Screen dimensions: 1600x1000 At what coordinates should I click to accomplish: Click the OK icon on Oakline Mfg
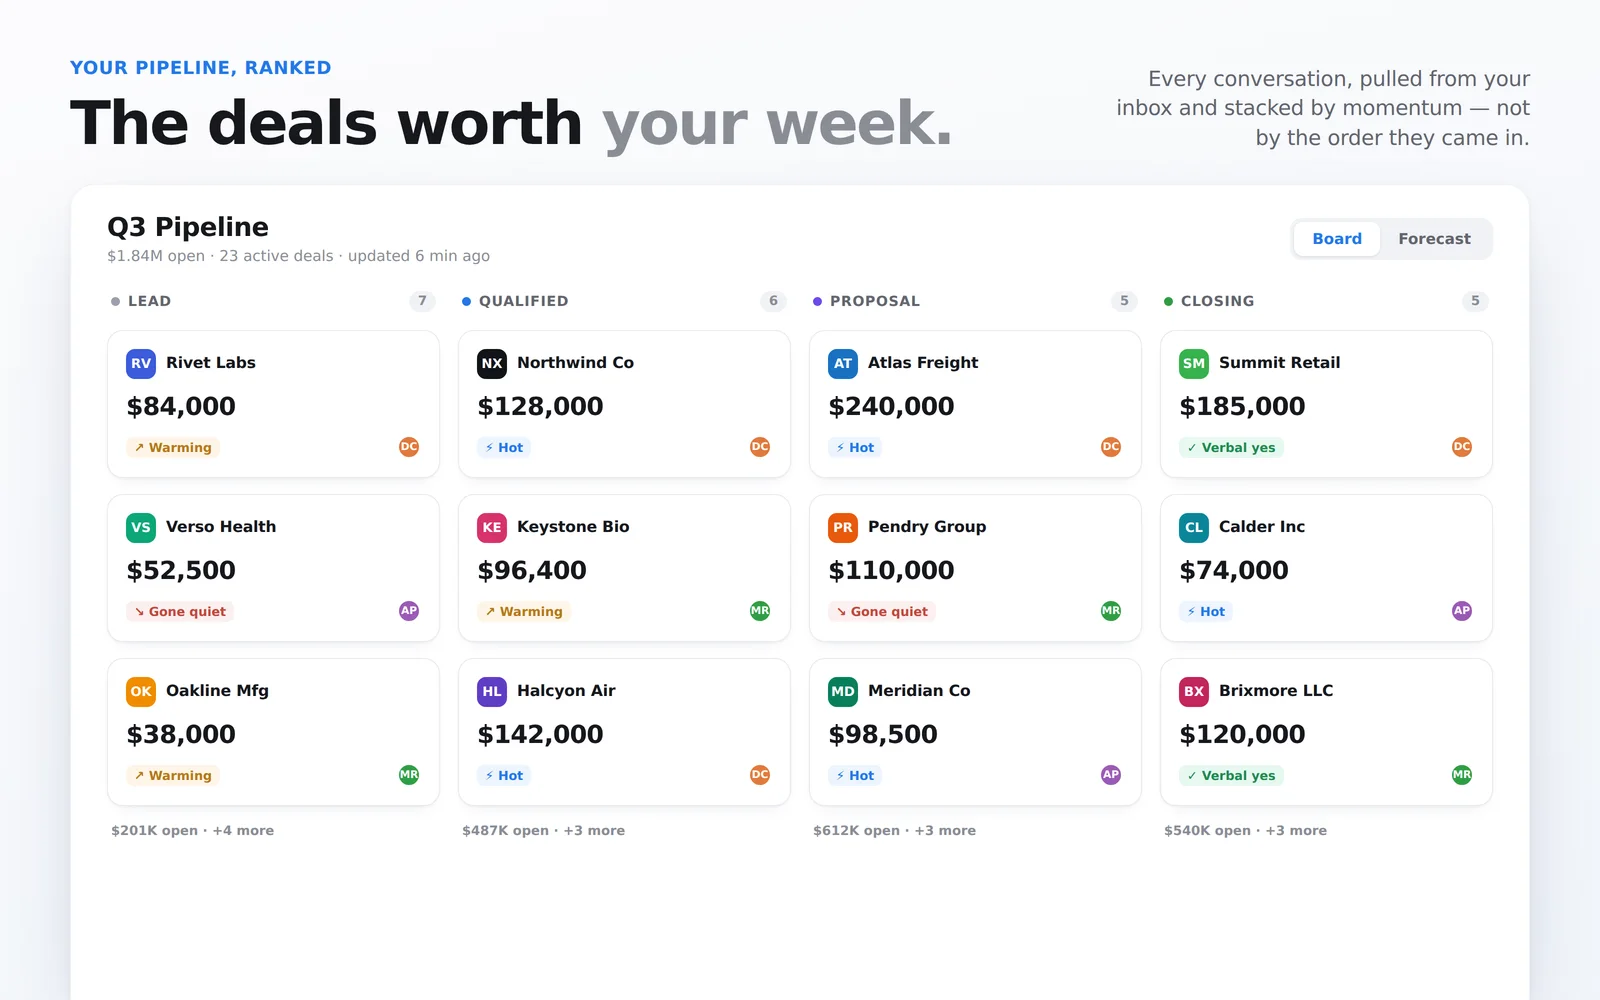[x=141, y=691]
